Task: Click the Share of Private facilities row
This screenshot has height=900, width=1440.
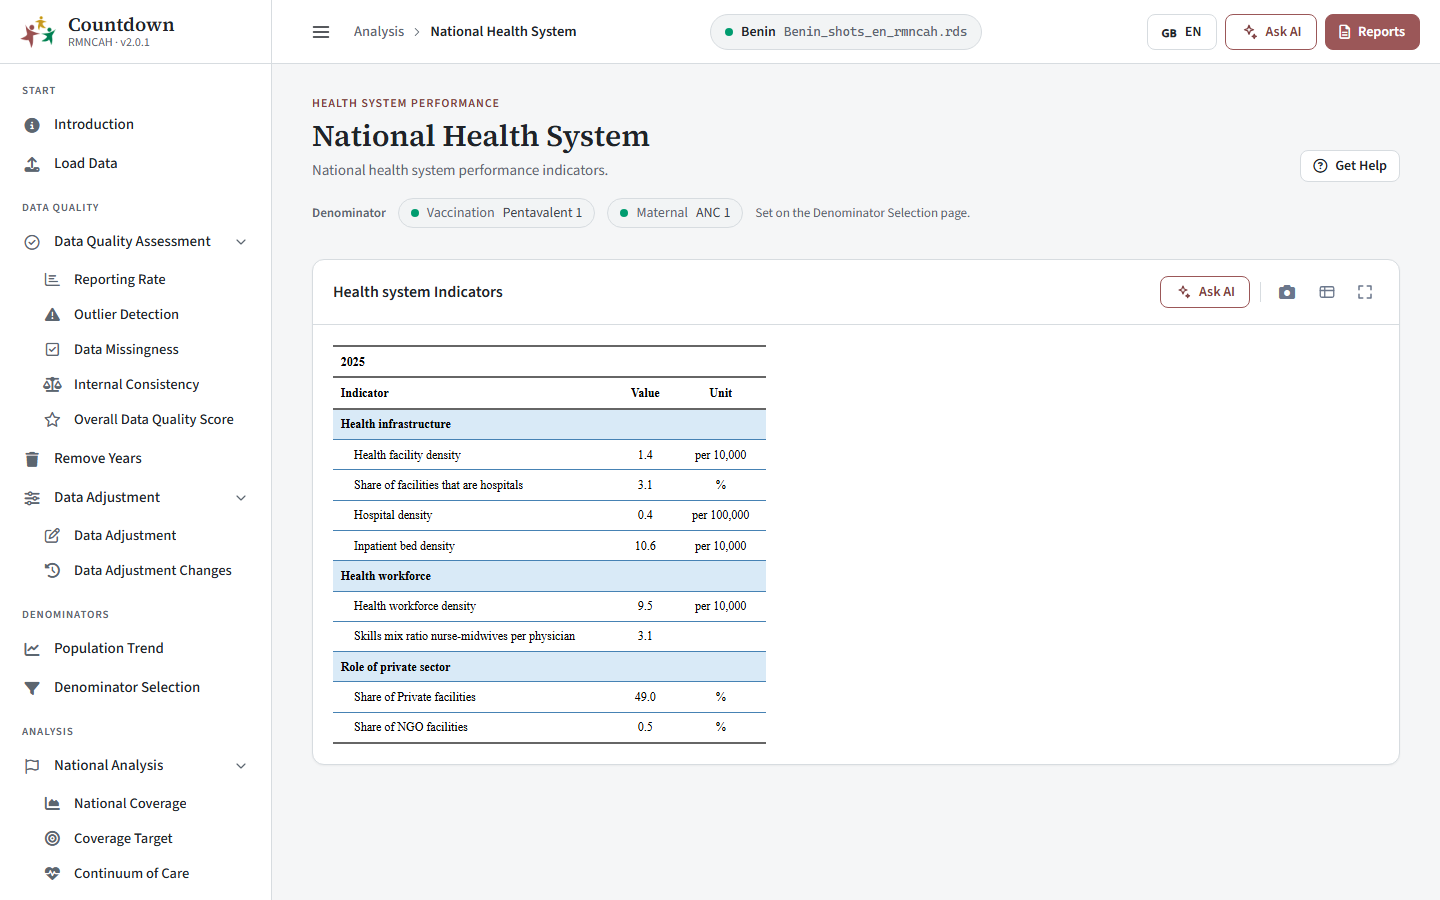Action: pyautogui.click(x=549, y=697)
